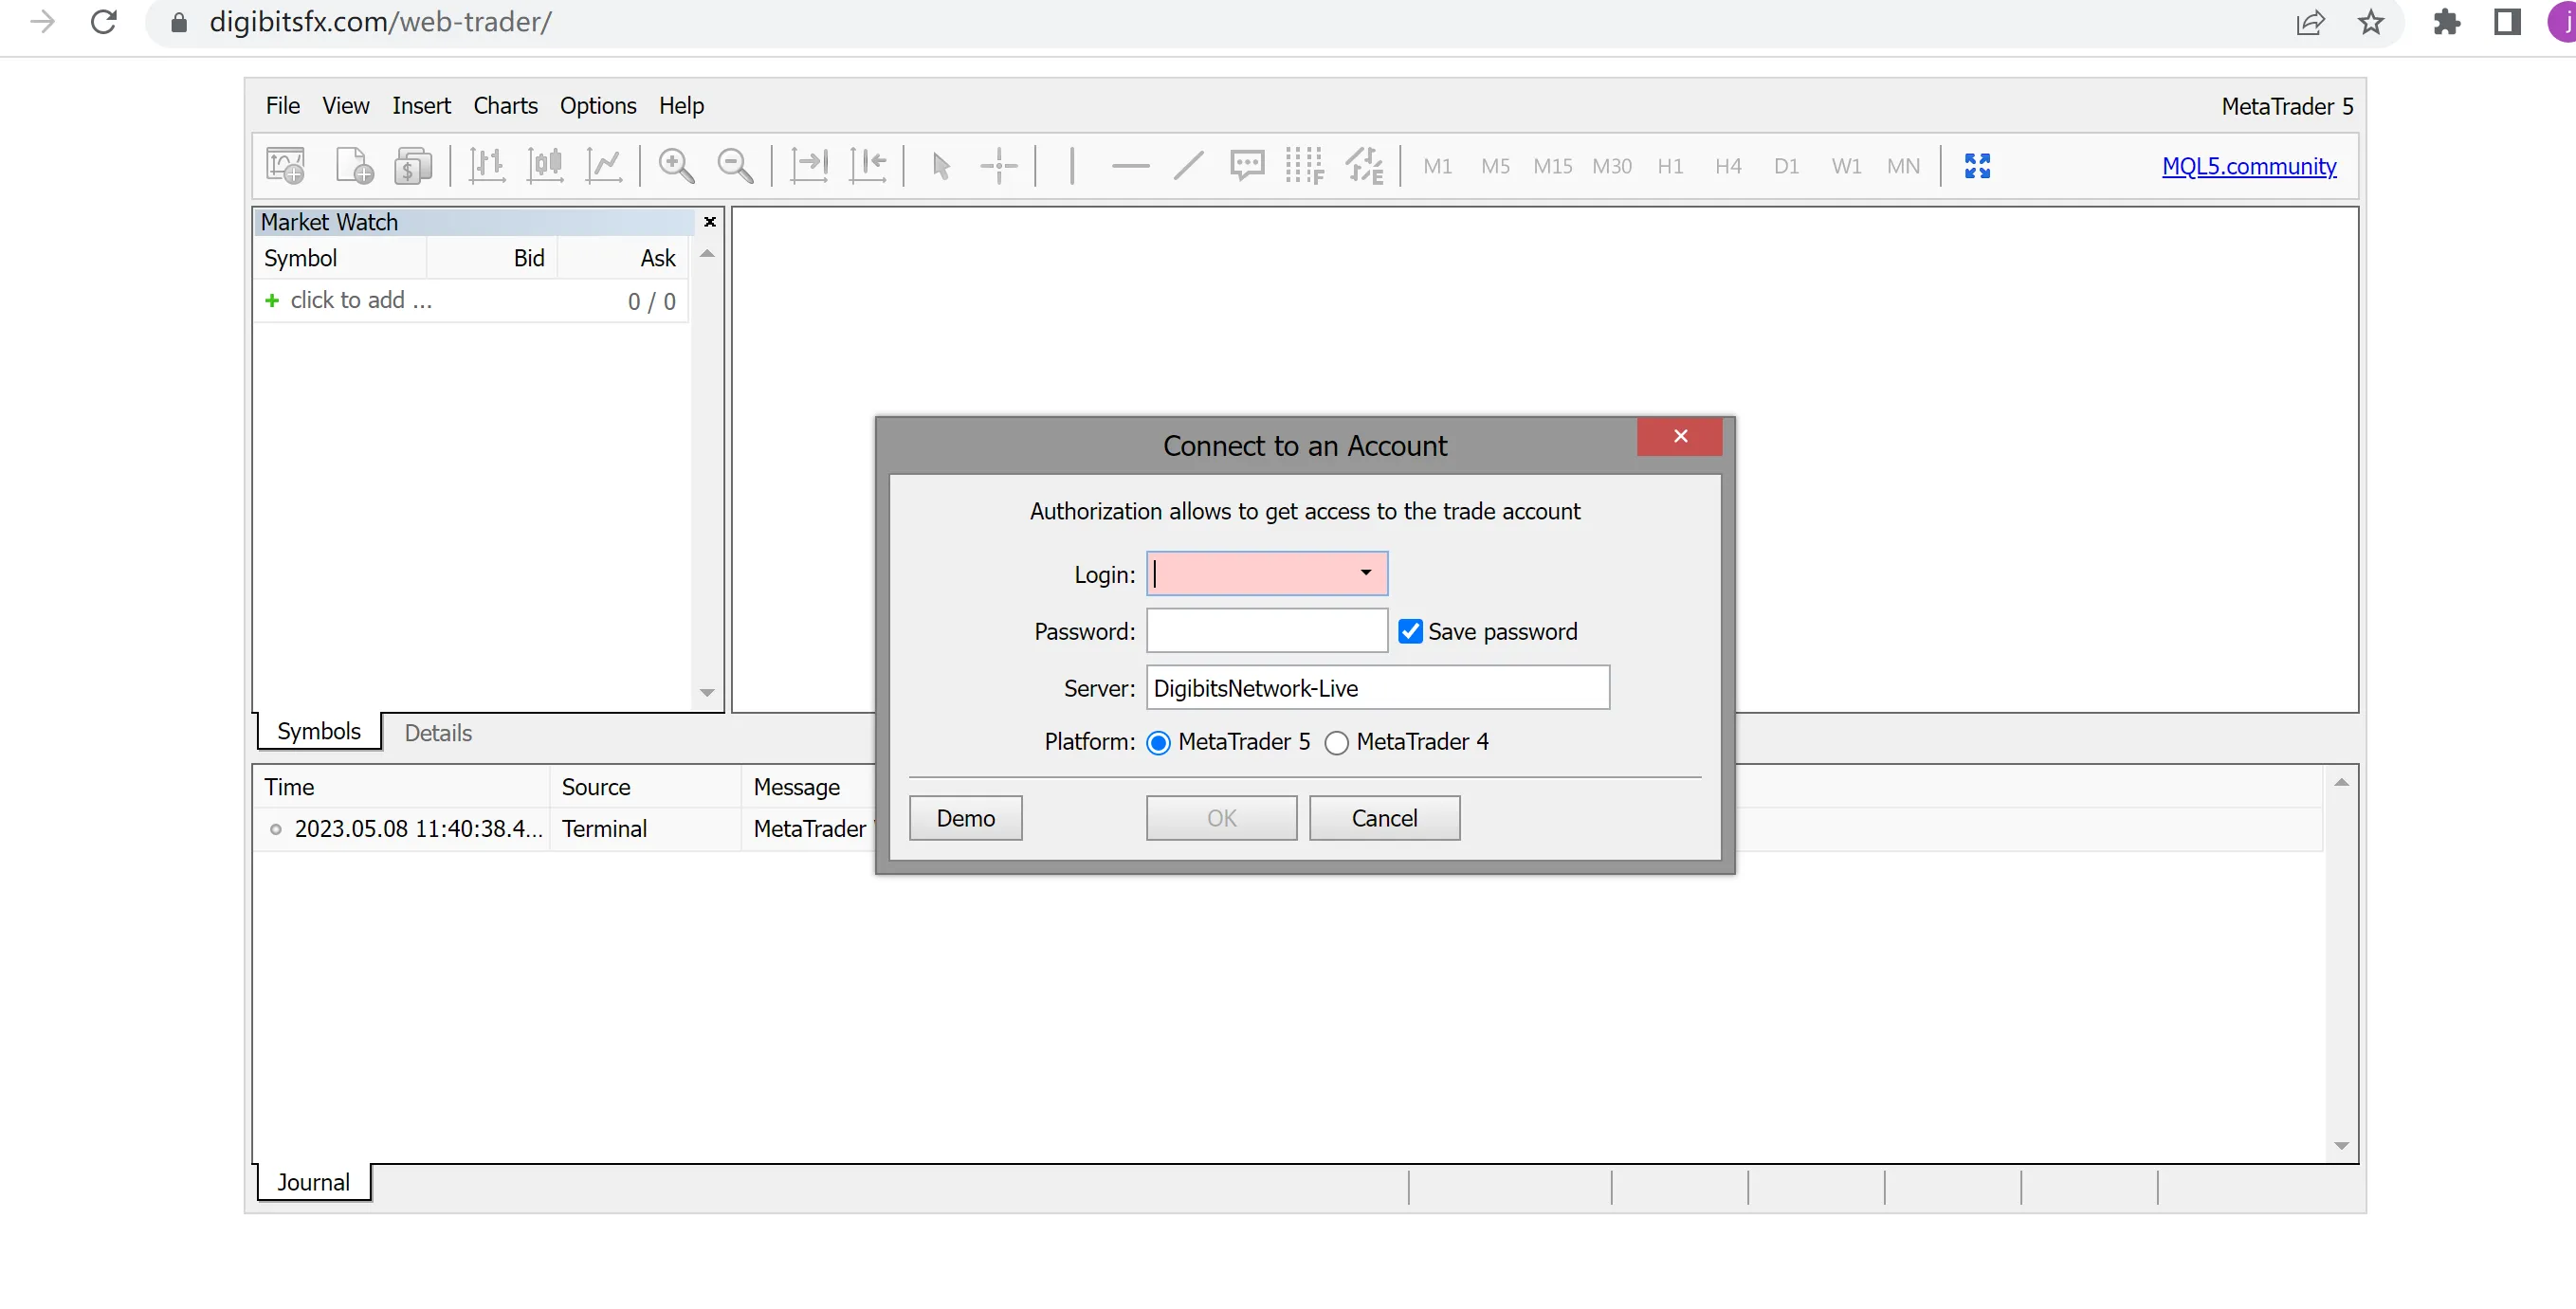Image resolution: width=2576 pixels, height=1309 pixels.
Task: Set timeframe to H4
Action: [1728, 166]
